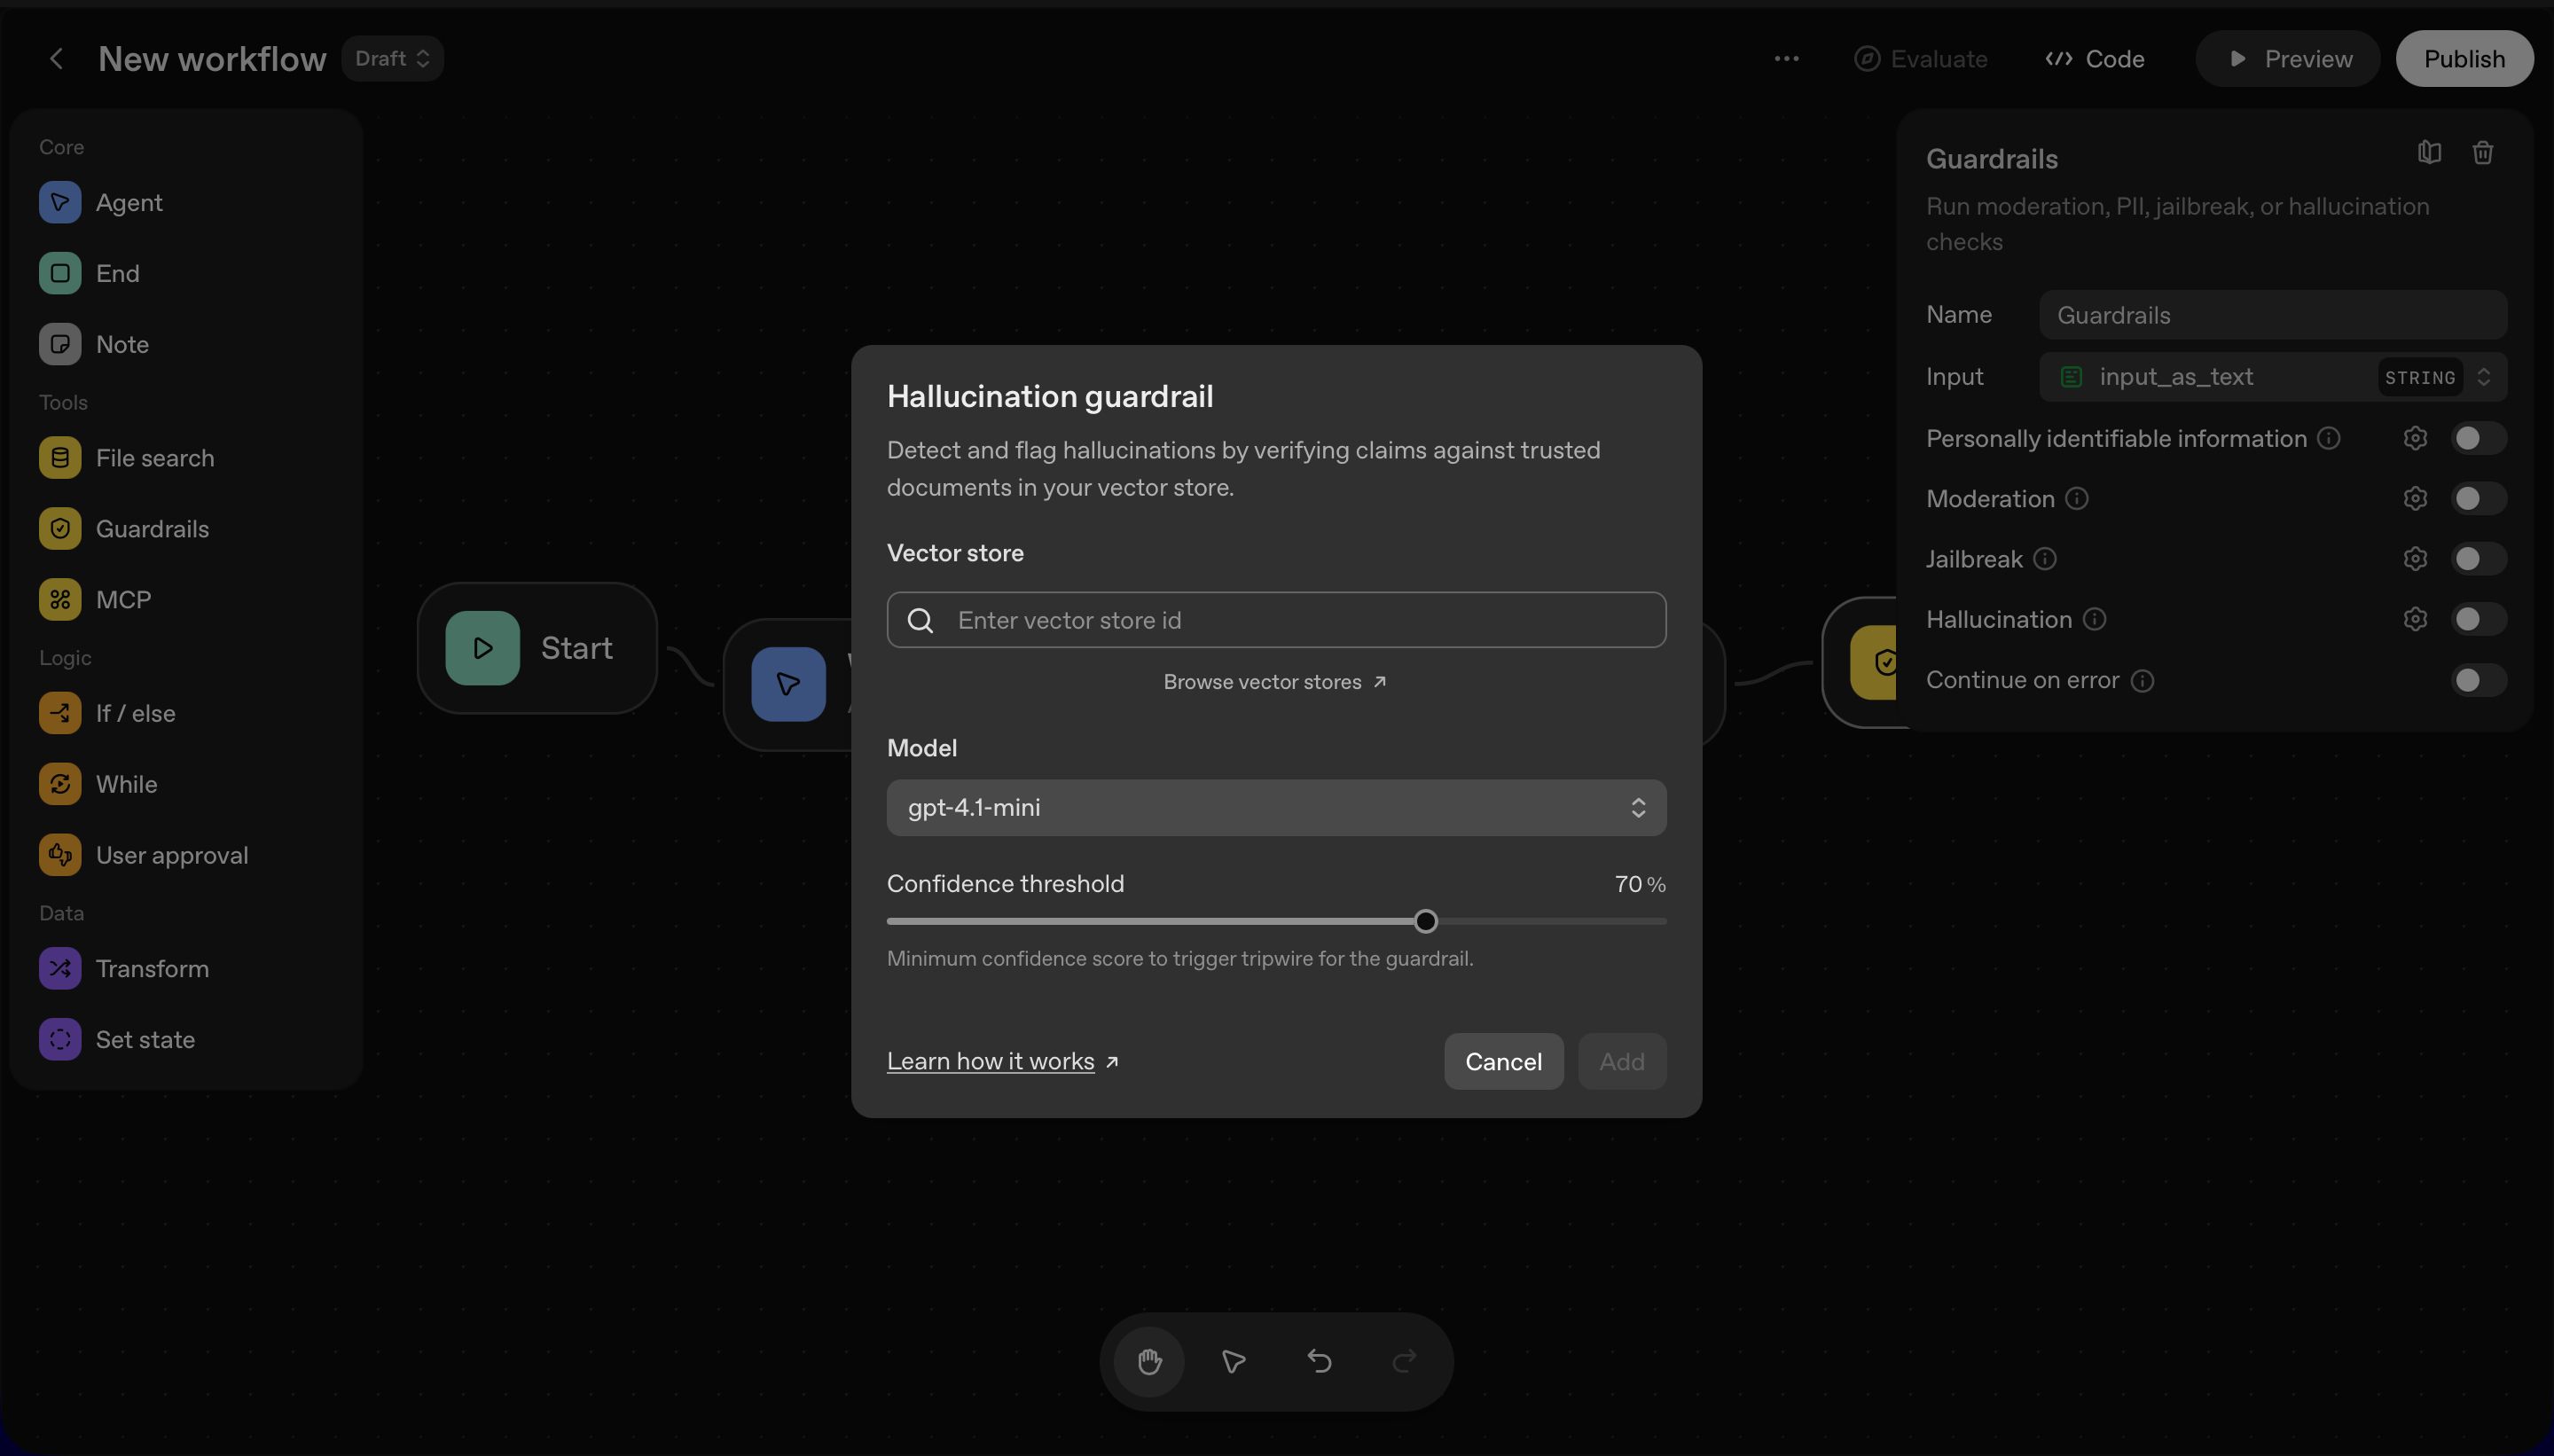Viewport: 2554px width, 1456px height.
Task: Enable the Personally identifiable information toggle
Action: pyautogui.click(x=2477, y=438)
